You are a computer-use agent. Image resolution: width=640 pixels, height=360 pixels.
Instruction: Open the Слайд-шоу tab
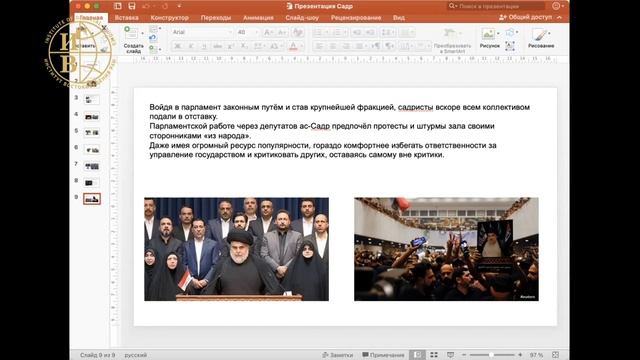302,18
